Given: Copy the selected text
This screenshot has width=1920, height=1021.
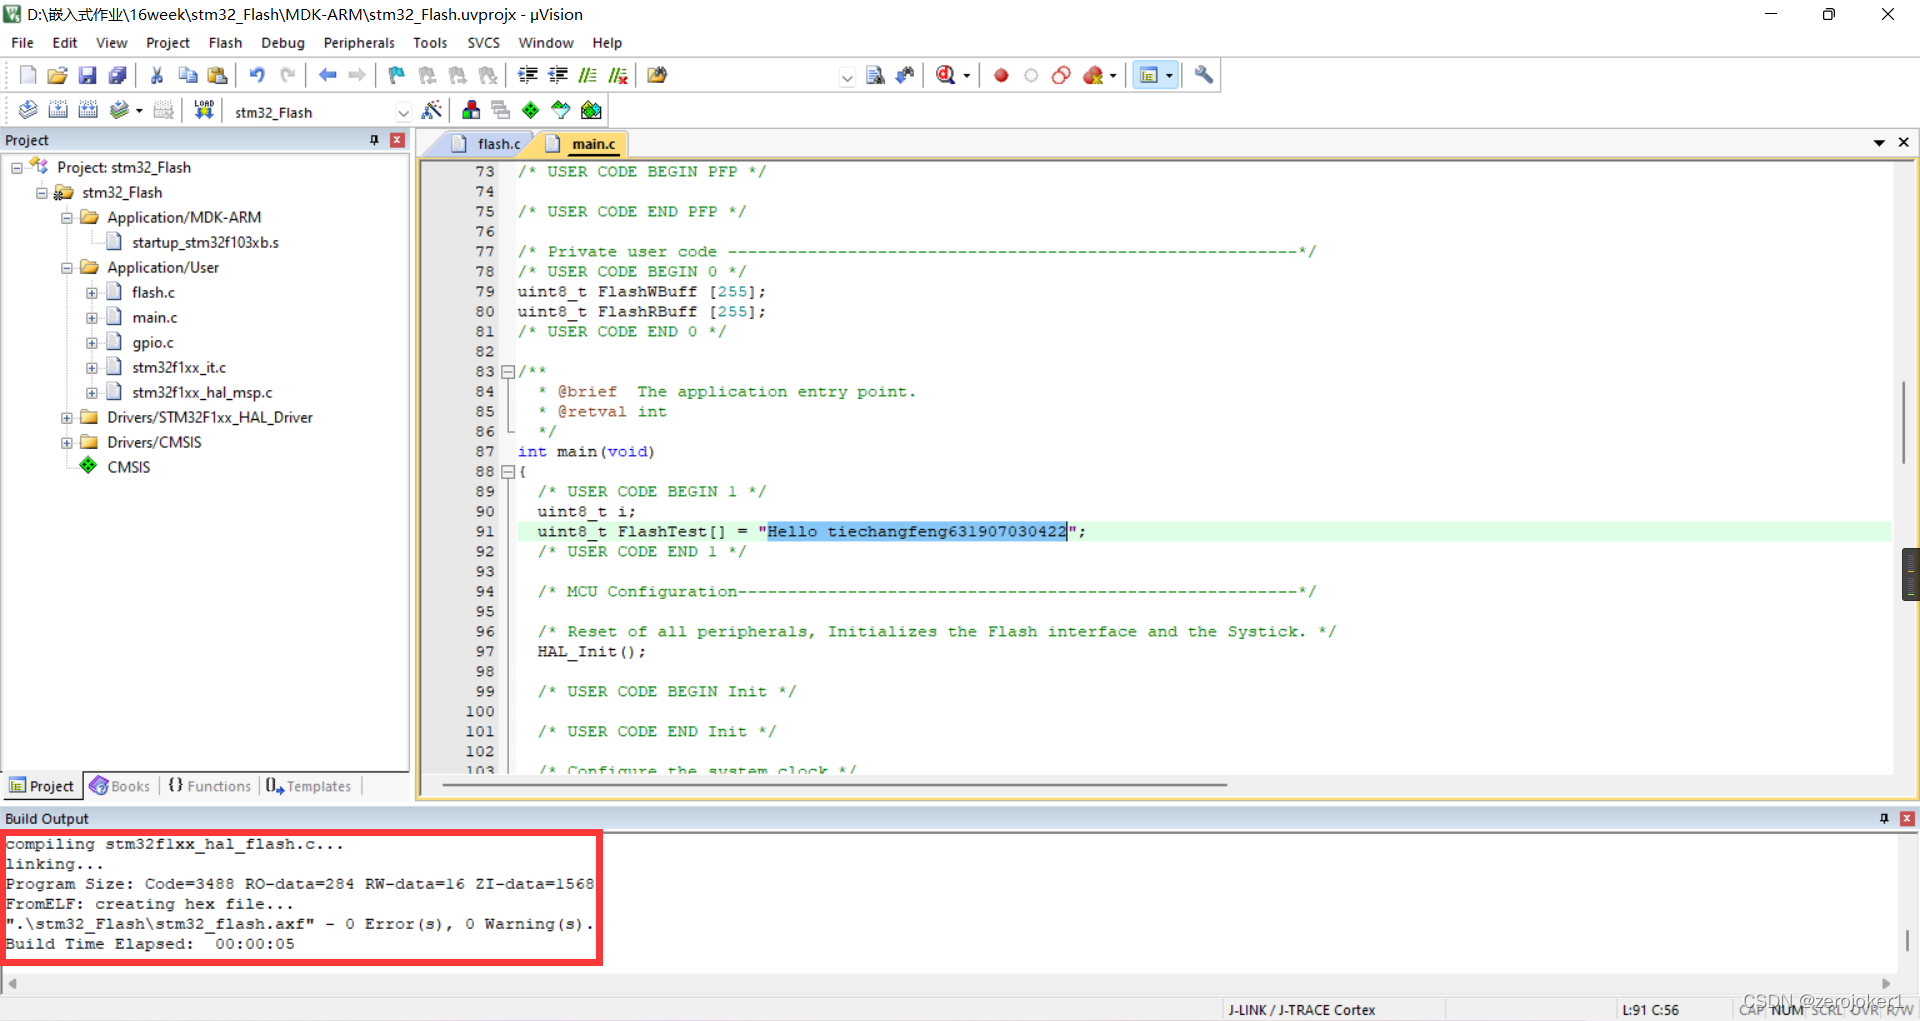Looking at the screenshot, I should click(187, 75).
